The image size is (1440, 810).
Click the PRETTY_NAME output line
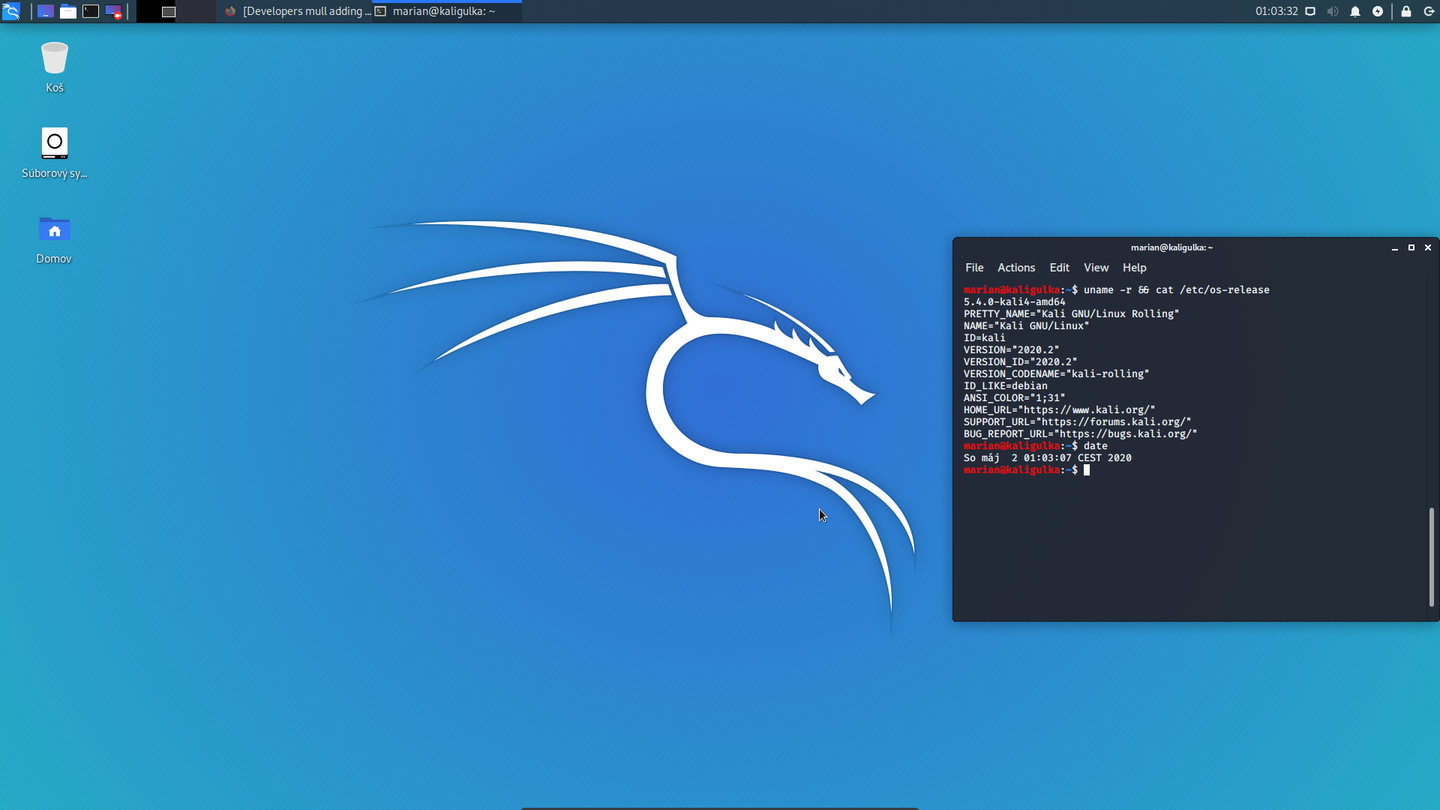(x=1072, y=314)
